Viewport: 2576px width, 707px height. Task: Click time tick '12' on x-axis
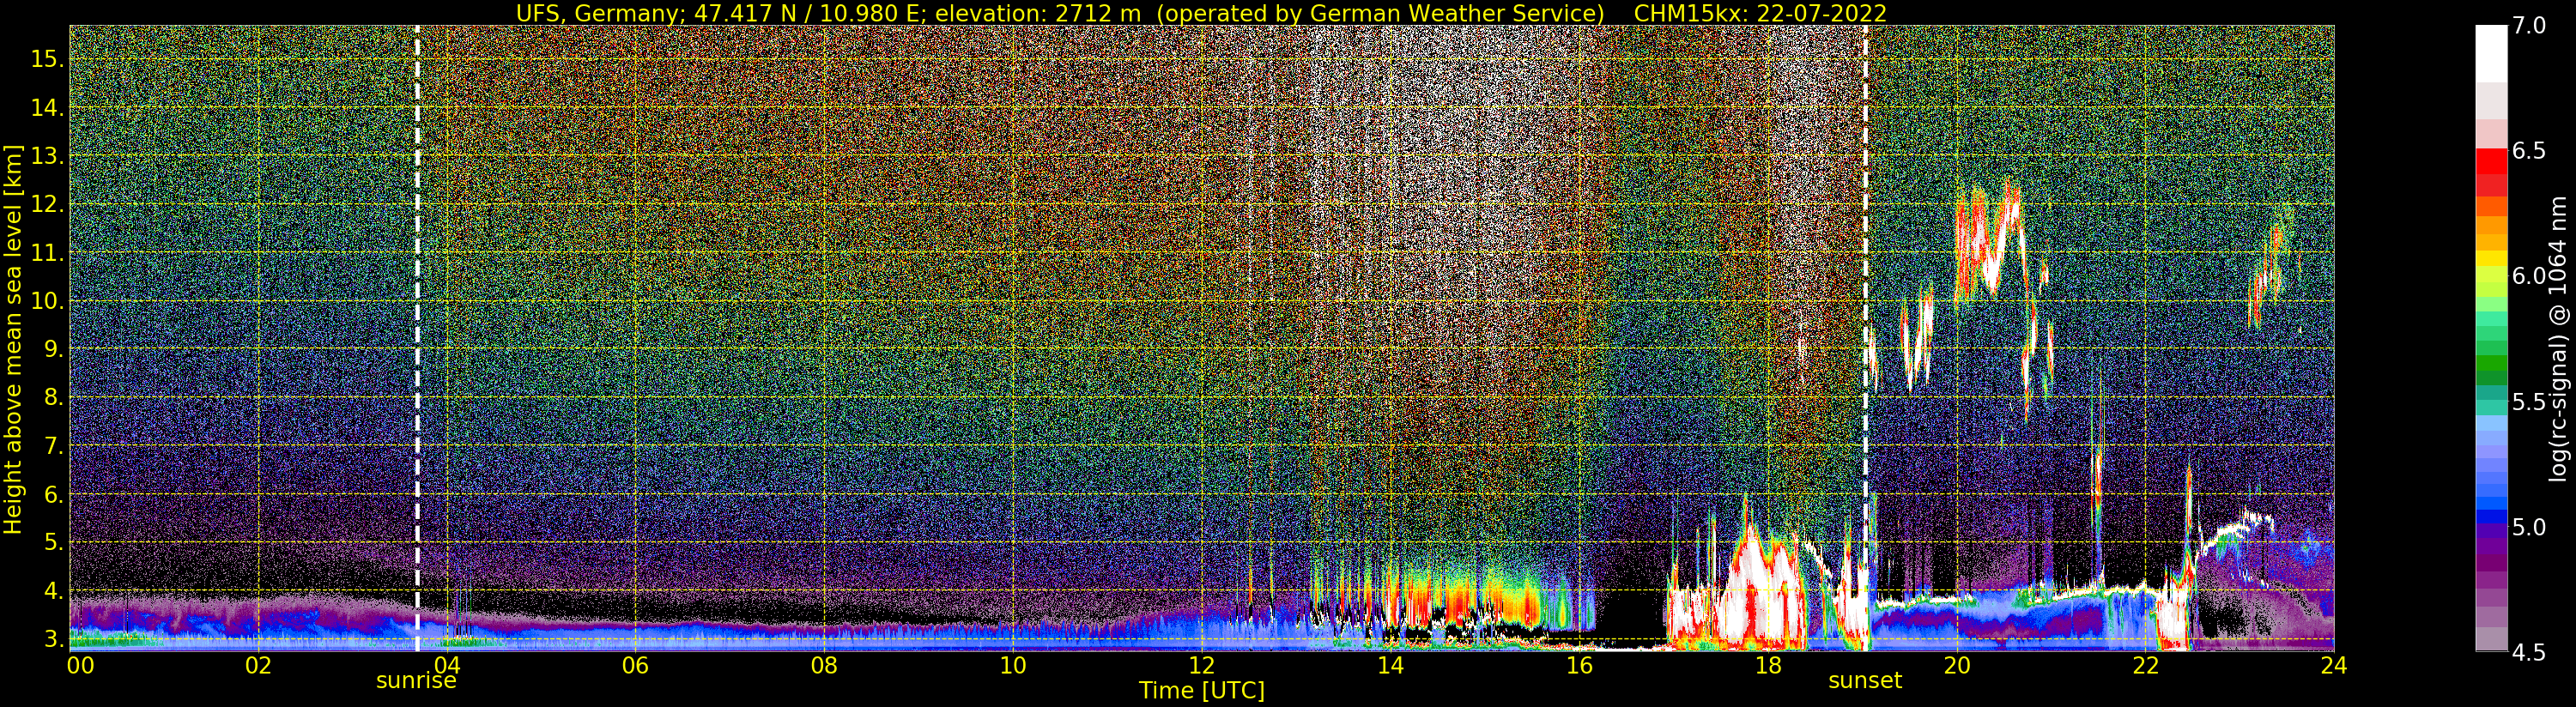pyautogui.click(x=1202, y=665)
